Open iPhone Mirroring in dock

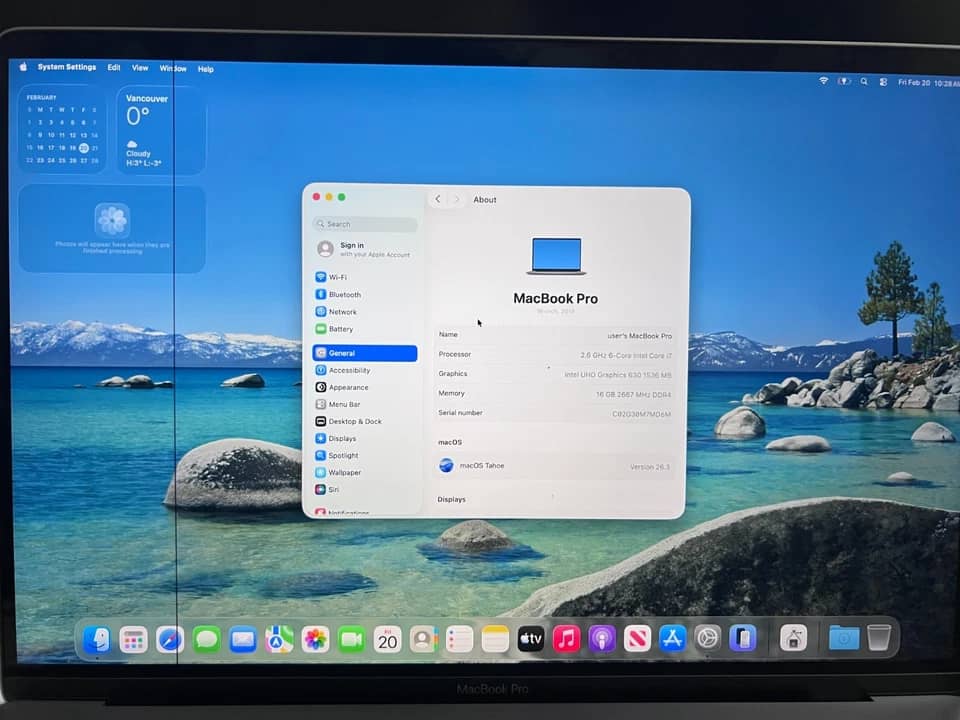tap(743, 639)
